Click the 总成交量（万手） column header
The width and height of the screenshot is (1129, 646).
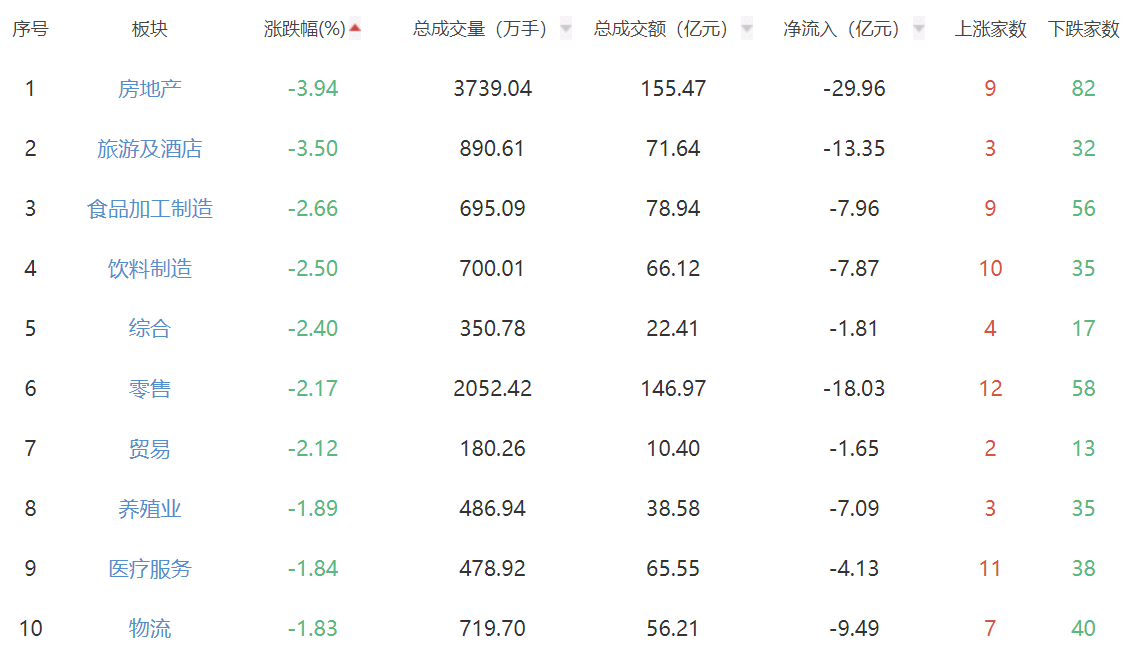[480, 29]
